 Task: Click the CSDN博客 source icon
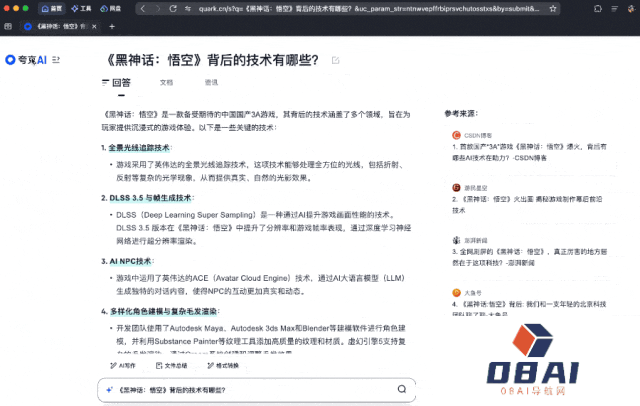click(x=455, y=133)
